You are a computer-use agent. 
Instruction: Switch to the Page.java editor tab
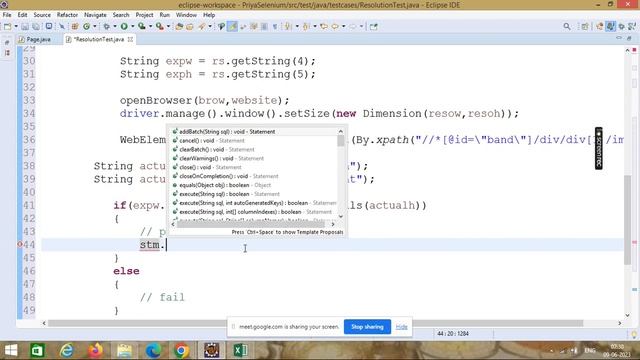tap(35, 40)
